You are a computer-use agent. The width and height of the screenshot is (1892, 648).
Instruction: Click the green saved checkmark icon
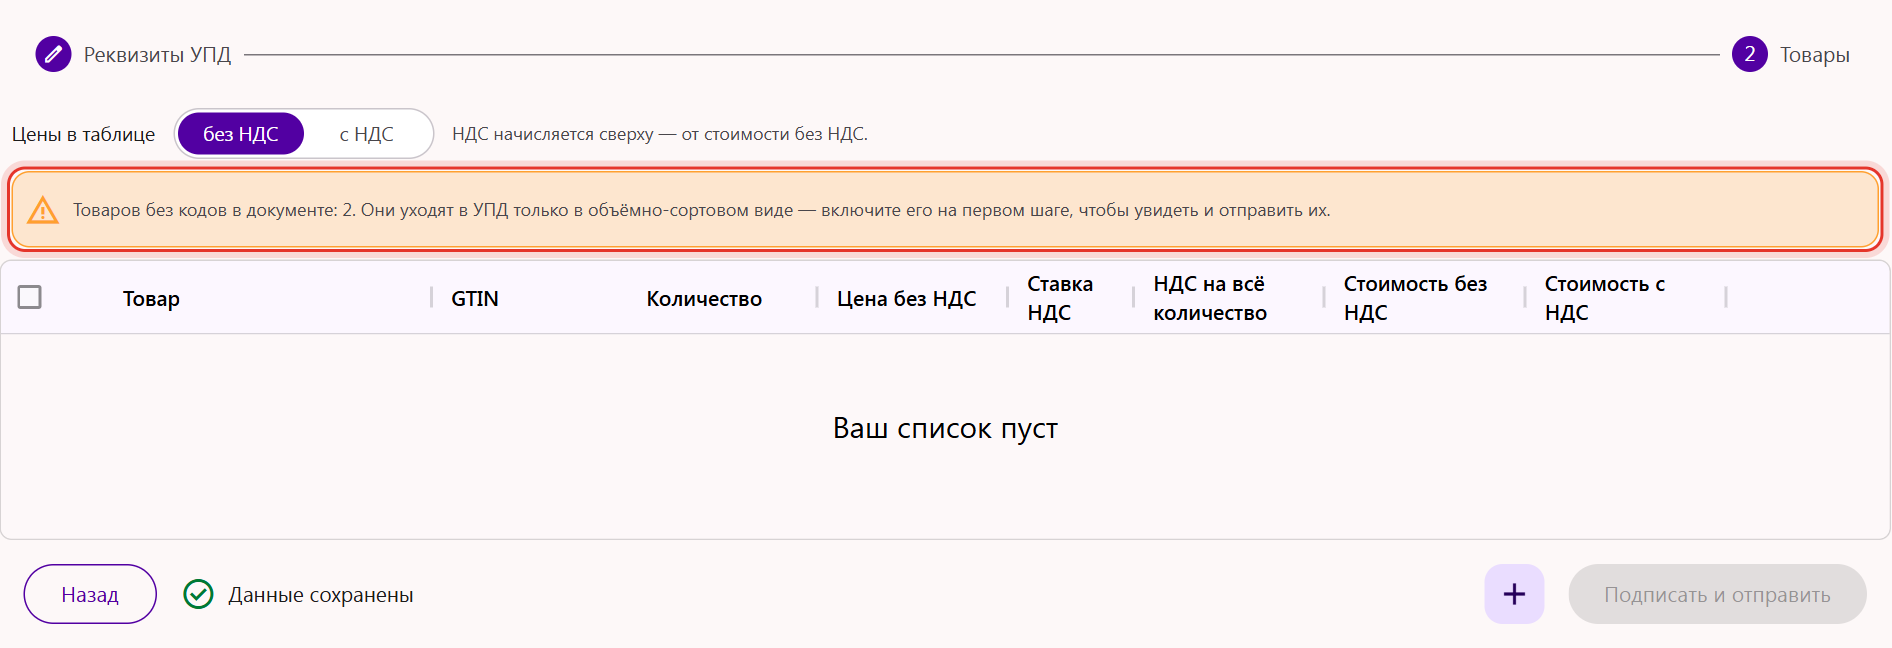pos(198,594)
